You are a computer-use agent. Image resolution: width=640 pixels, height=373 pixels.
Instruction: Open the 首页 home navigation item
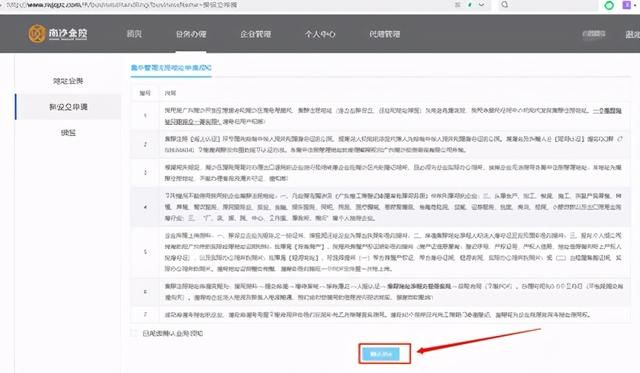[134, 34]
